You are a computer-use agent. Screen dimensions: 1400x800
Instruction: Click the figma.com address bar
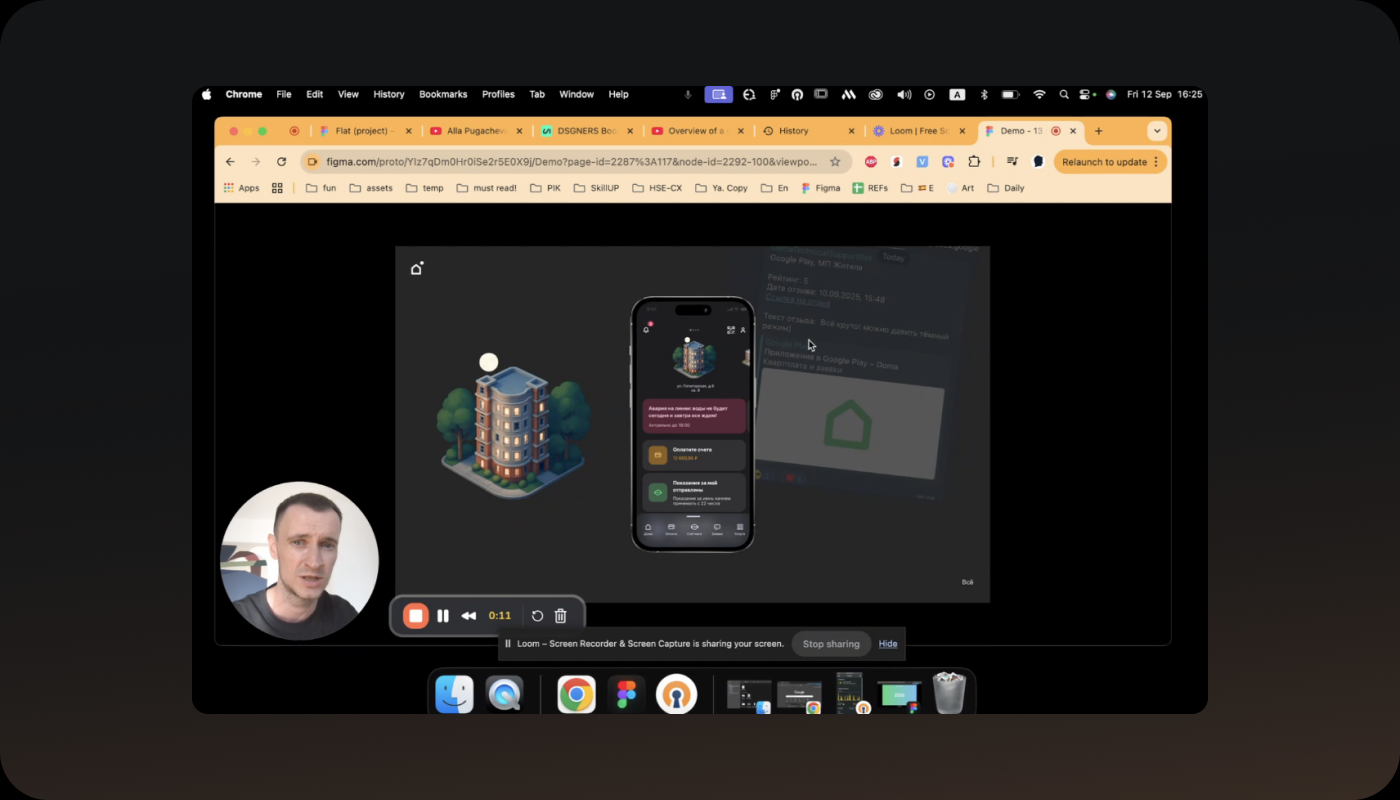570,162
